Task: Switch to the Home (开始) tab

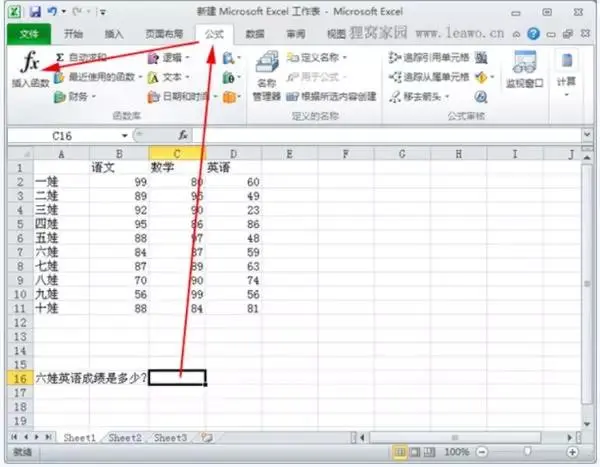Action: [73, 34]
